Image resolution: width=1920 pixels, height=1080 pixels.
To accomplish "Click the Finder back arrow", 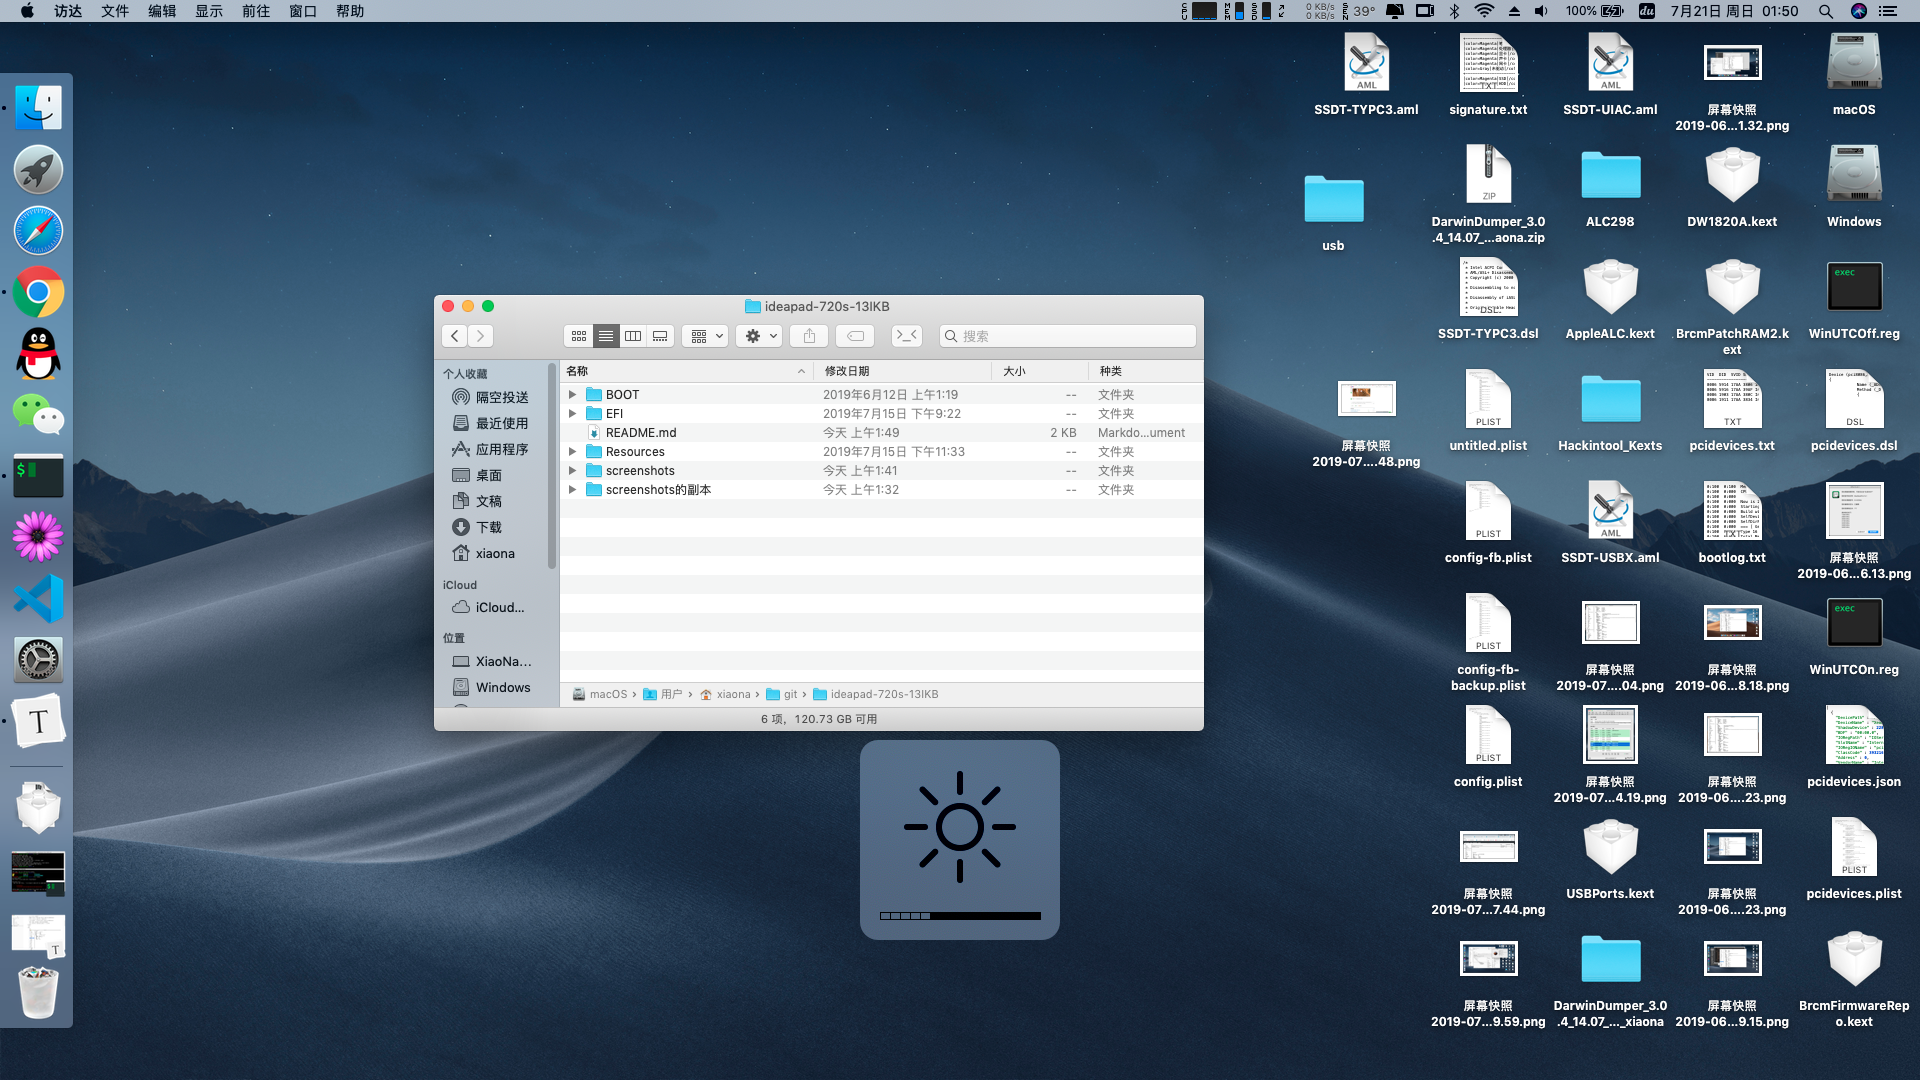I will point(455,336).
